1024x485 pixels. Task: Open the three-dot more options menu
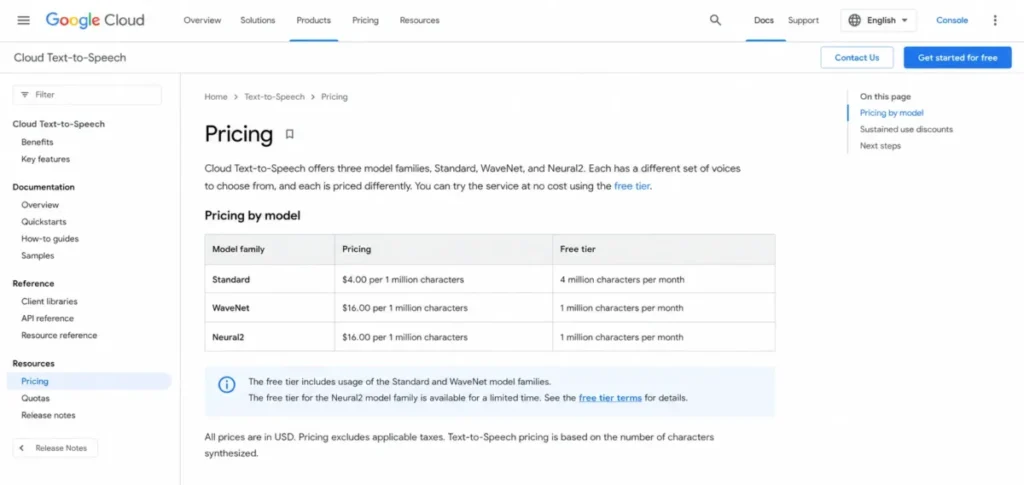(x=995, y=20)
